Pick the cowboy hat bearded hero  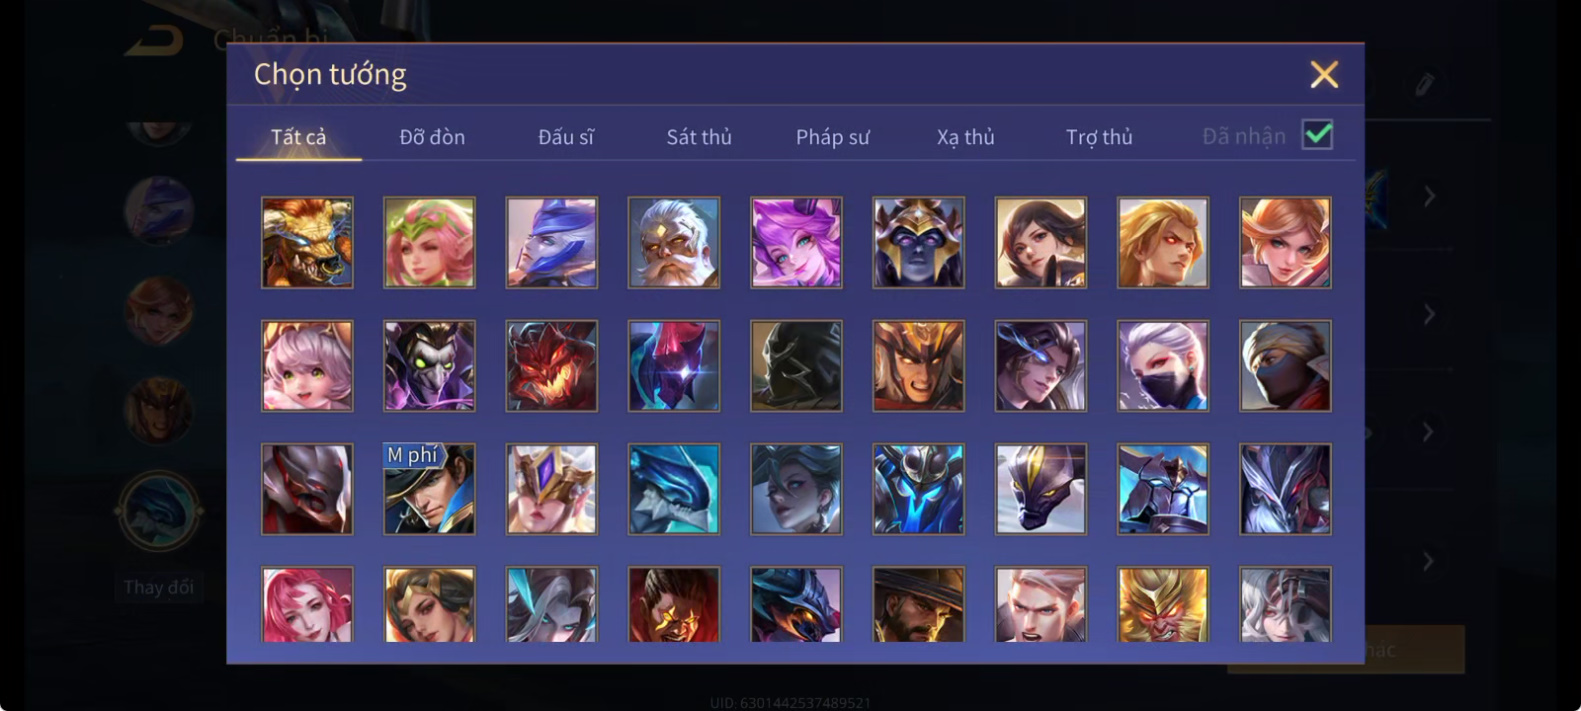pyautogui.click(x=918, y=605)
